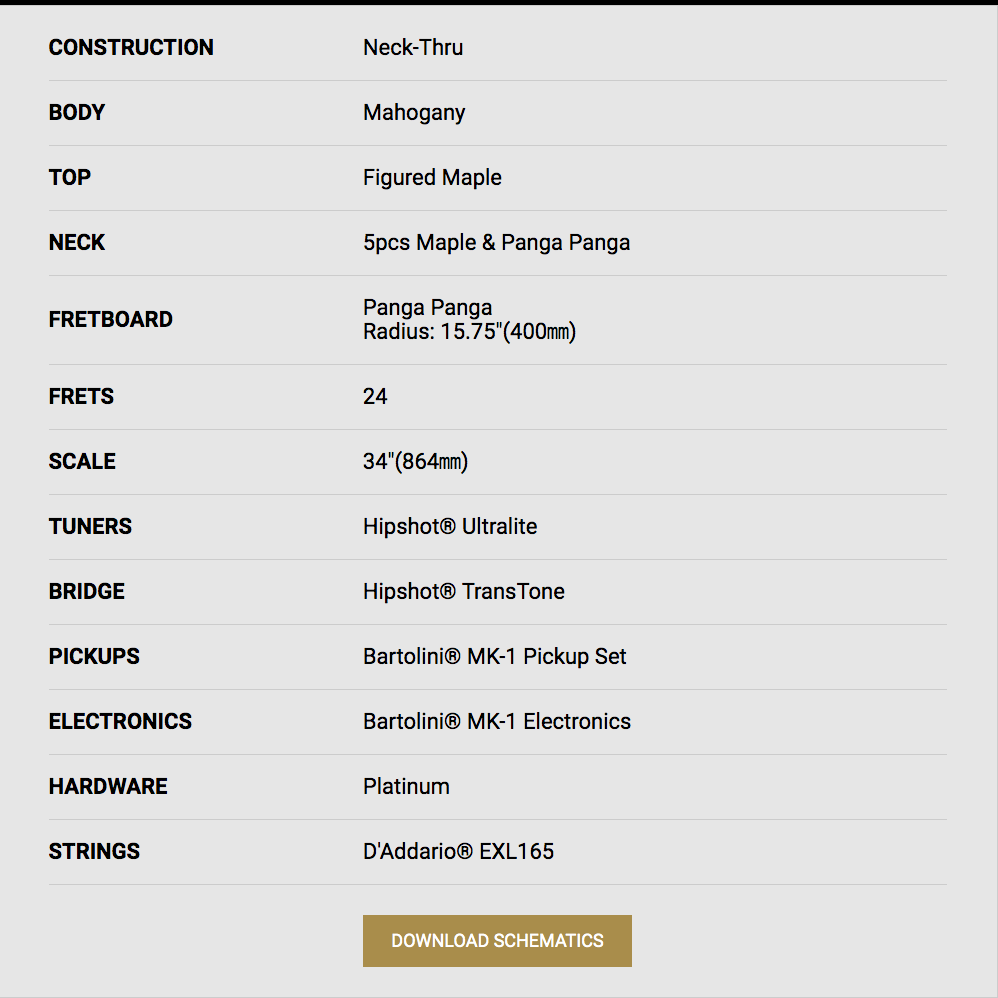Viewport: 998px width, 998px height.
Task: Click the 24 frets value
Action: tap(375, 397)
